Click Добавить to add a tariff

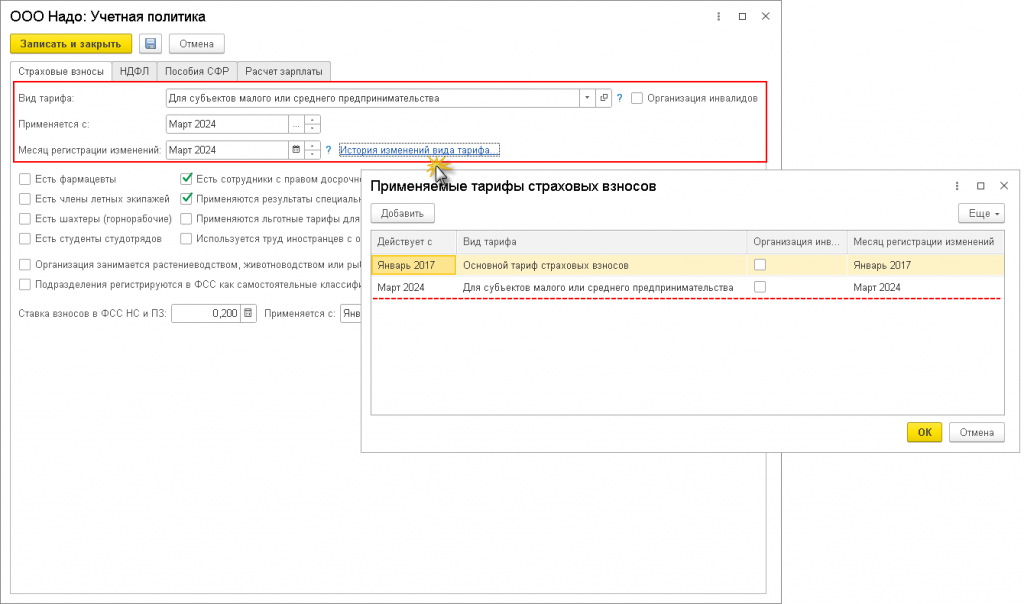(x=402, y=214)
